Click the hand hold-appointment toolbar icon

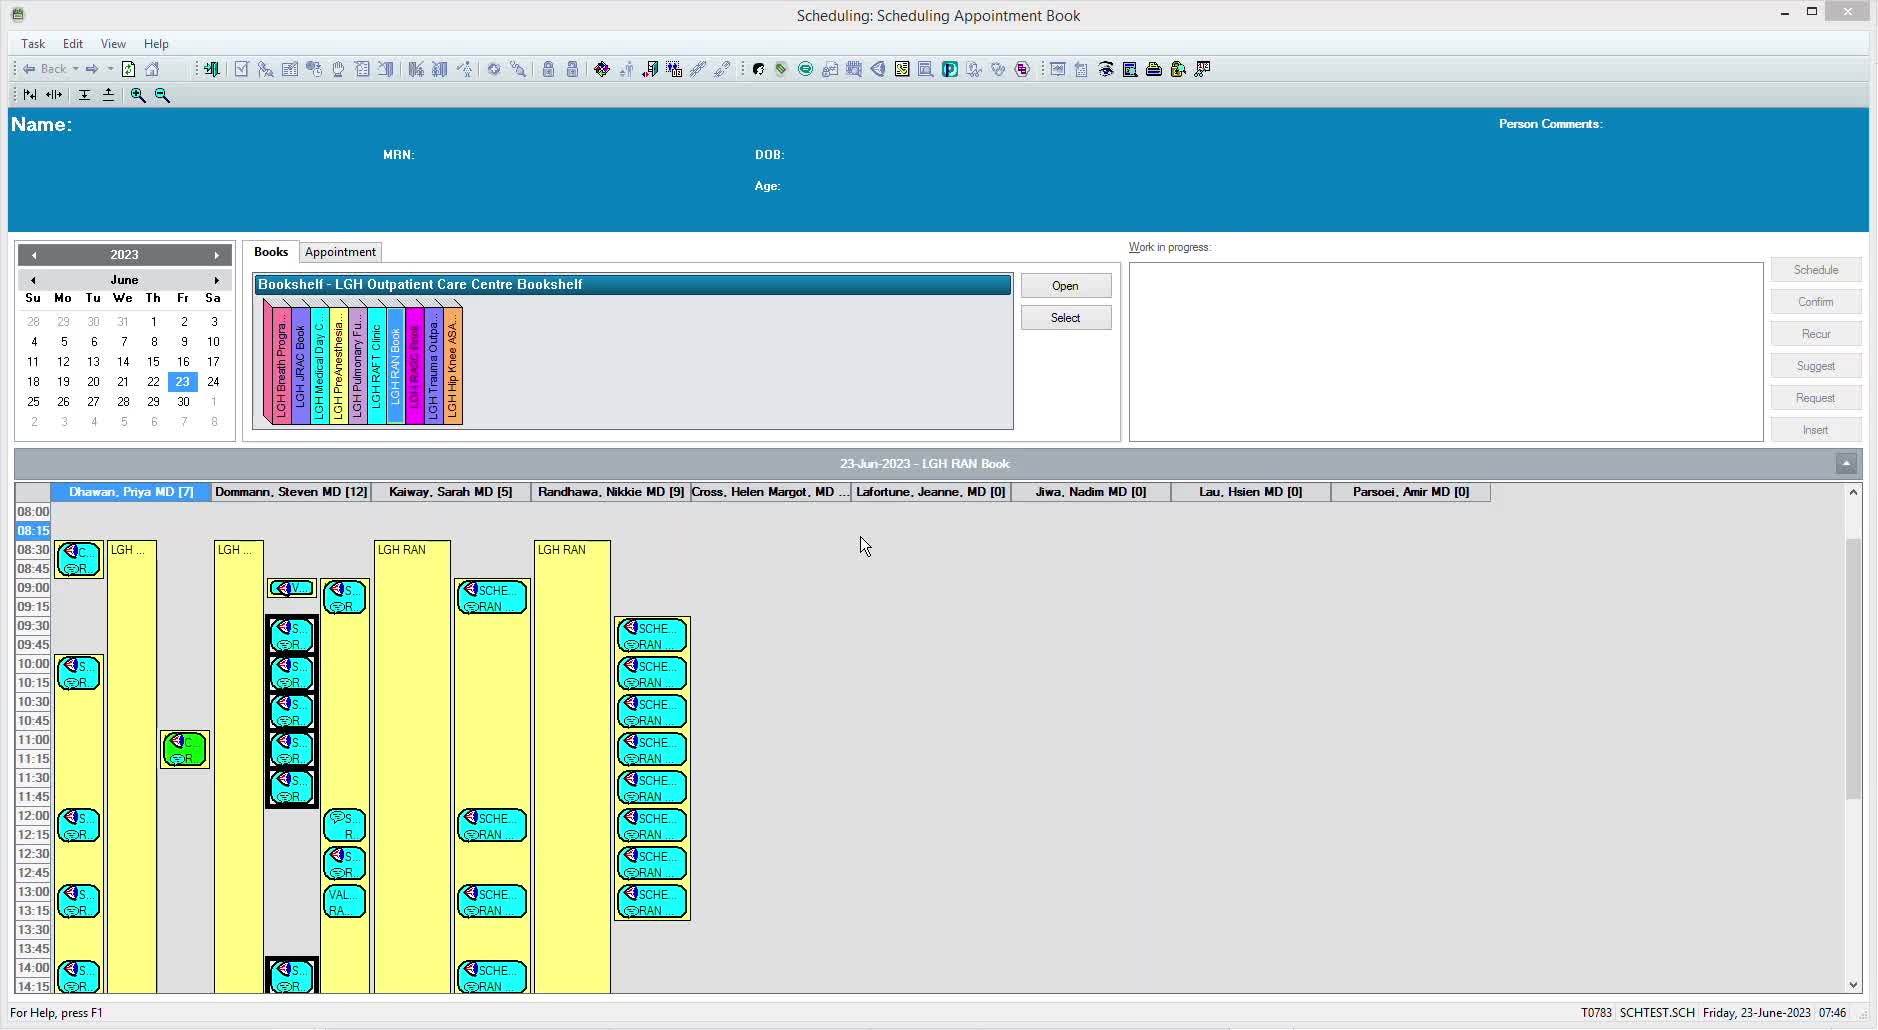point(338,69)
